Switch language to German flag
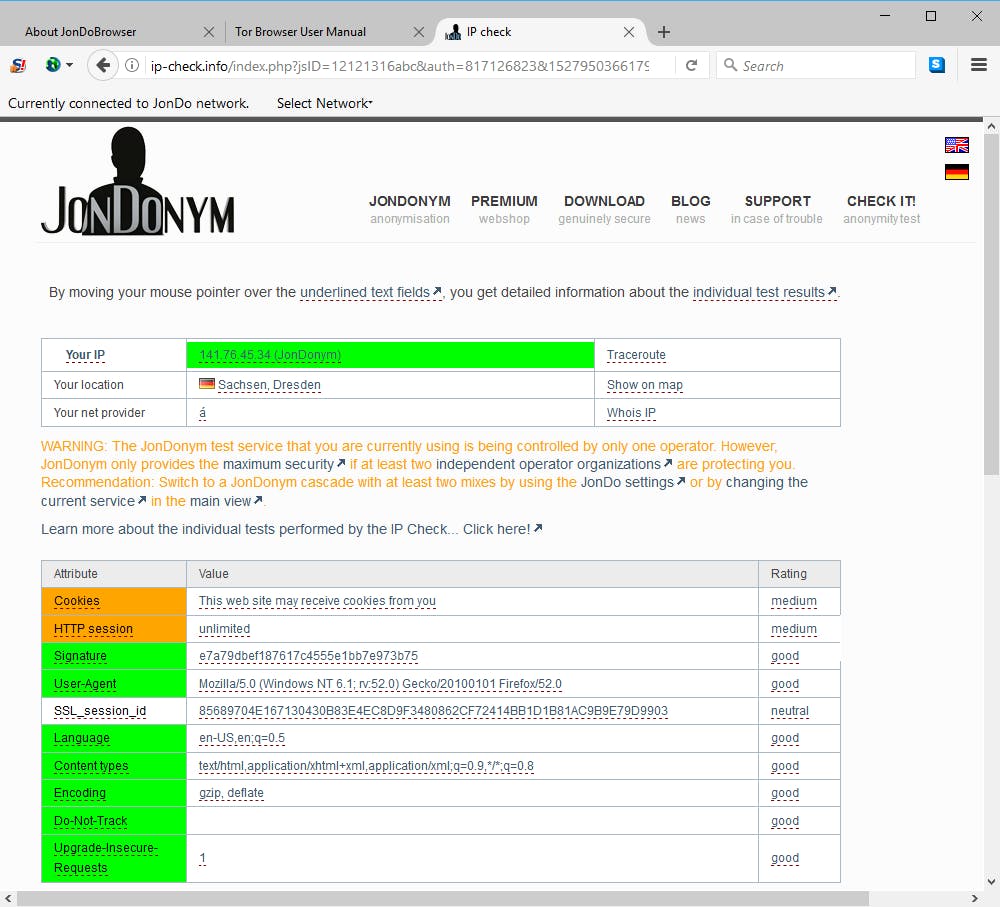The height and width of the screenshot is (907, 1000). (x=957, y=172)
